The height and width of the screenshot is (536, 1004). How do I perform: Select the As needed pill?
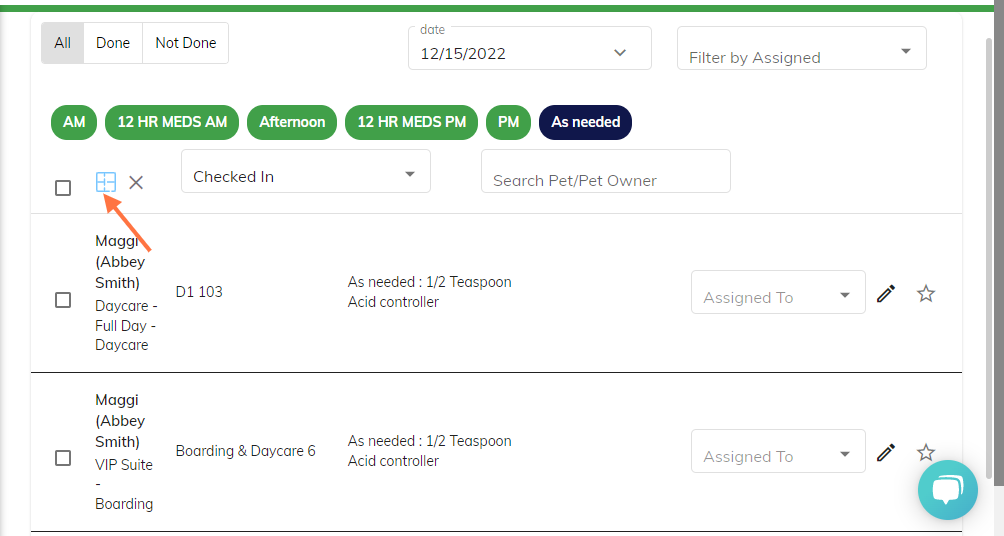(x=585, y=122)
